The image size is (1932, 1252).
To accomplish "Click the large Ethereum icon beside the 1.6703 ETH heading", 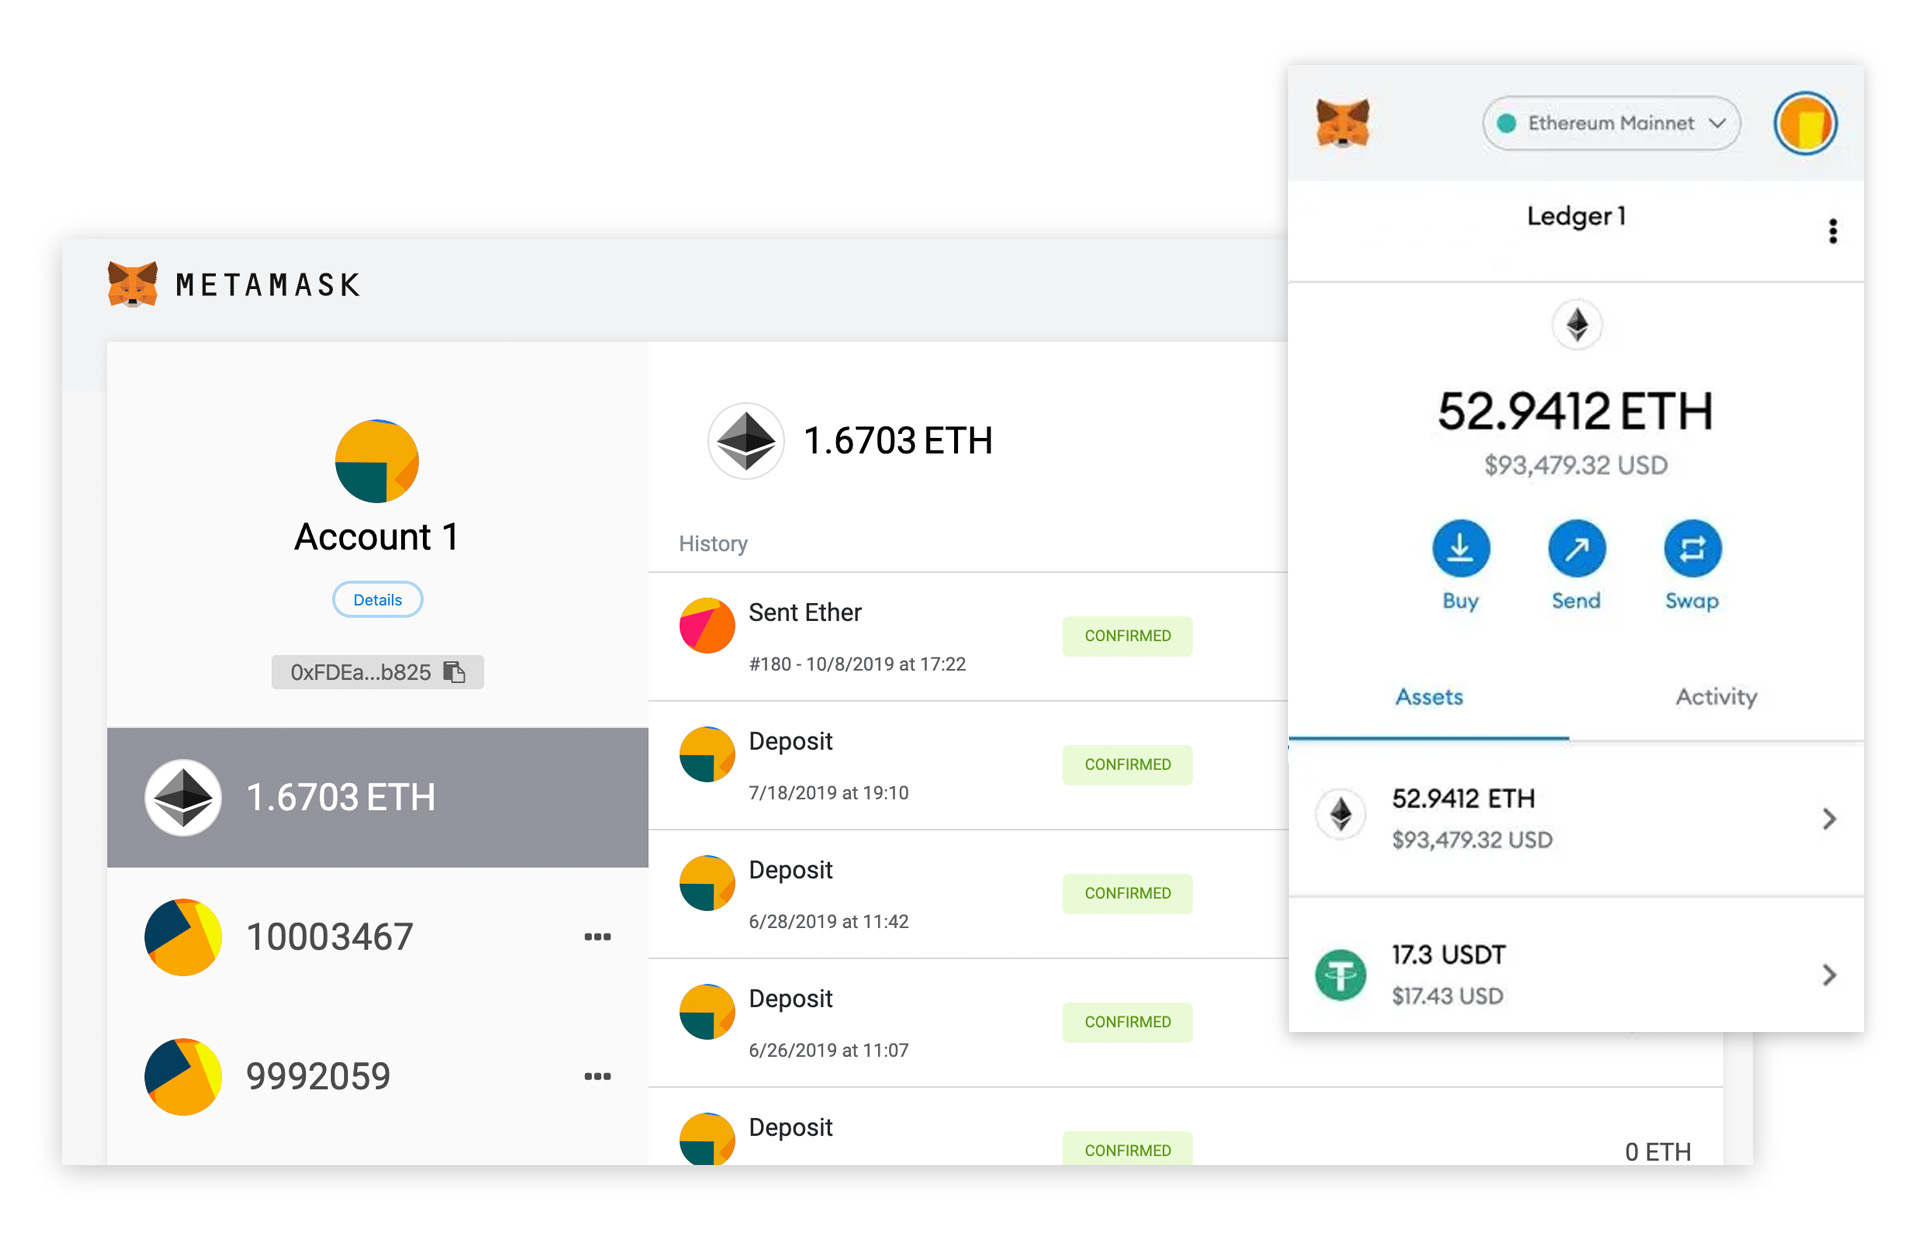I will [x=745, y=441].
